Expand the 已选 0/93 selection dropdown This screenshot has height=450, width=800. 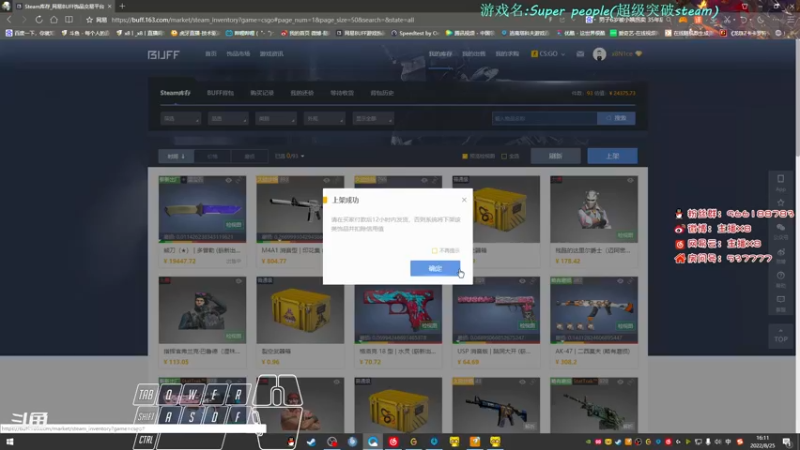289,156
